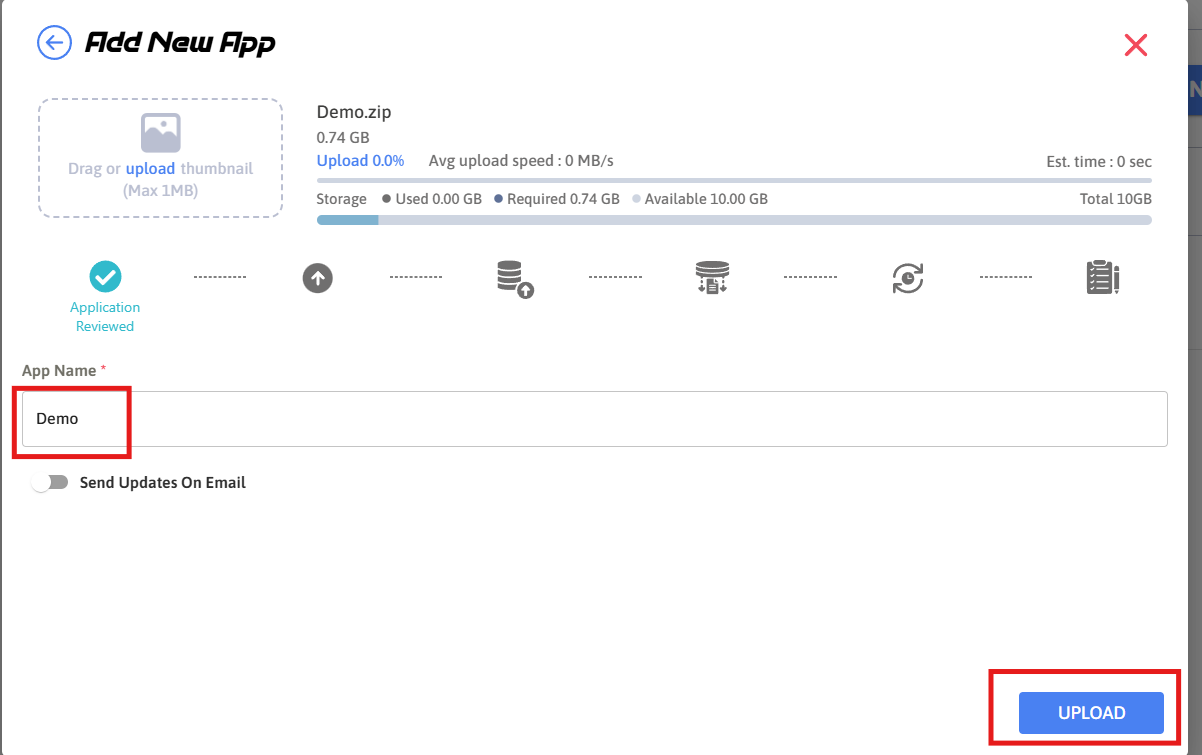Image resolution: width=1202 pixels, height=755 pixels.
Task: Click the 'Upload 0.0%' status text
Action: click(x=360, y=161)
